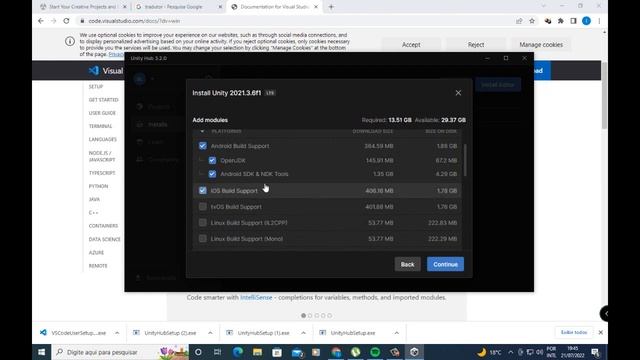This screenshot has width=640, height=360.
Task: Follow the IntelliSense link
Action: pos(256,298)
